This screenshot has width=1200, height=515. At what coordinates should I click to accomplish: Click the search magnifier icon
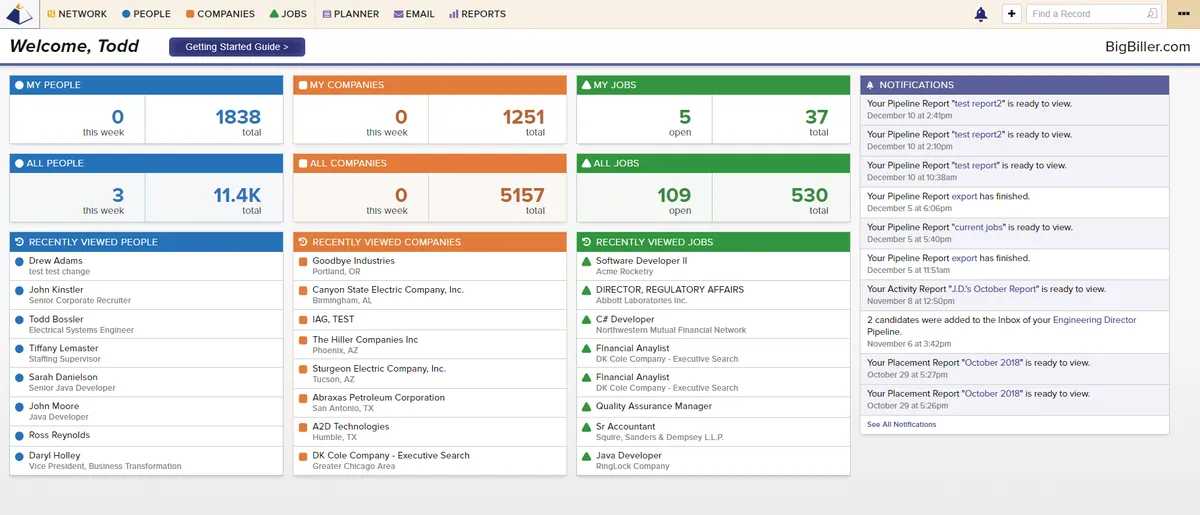(x=1152, y=14)
